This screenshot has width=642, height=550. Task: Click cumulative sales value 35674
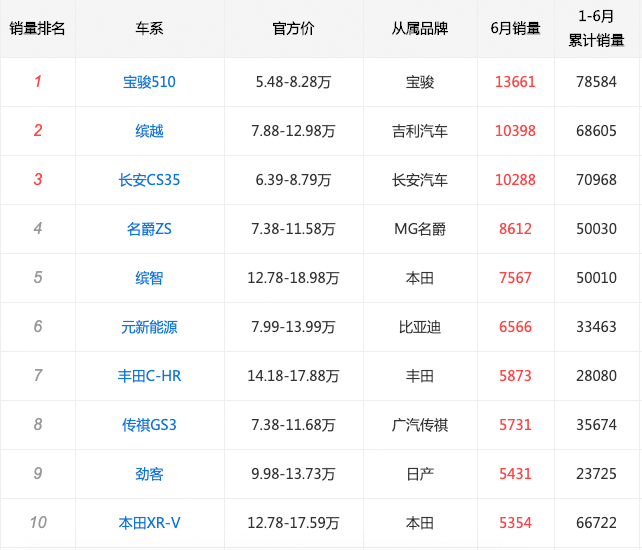pyautogui.click(x=596, y=425)
